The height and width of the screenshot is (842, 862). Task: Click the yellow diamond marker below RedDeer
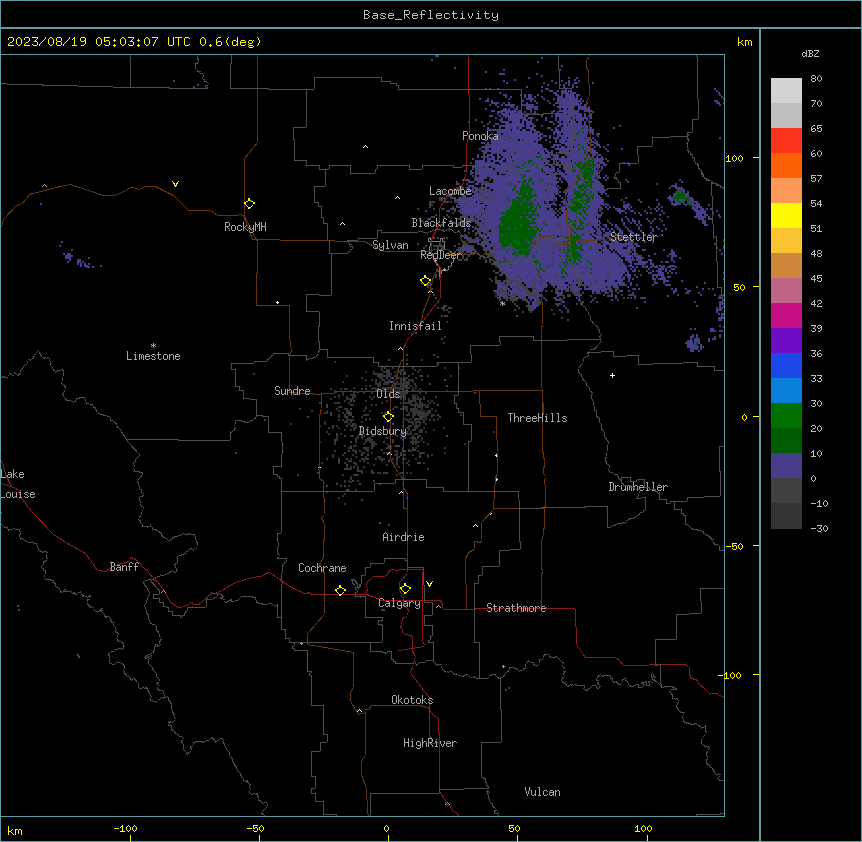click(426, 281)
